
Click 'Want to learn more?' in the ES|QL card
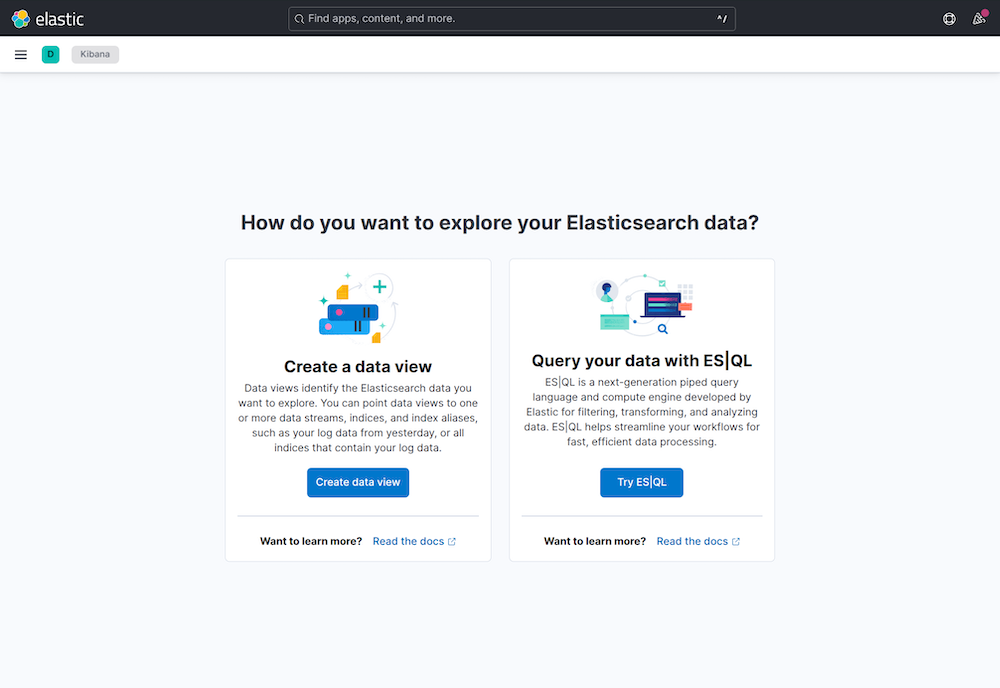[594, 541]
